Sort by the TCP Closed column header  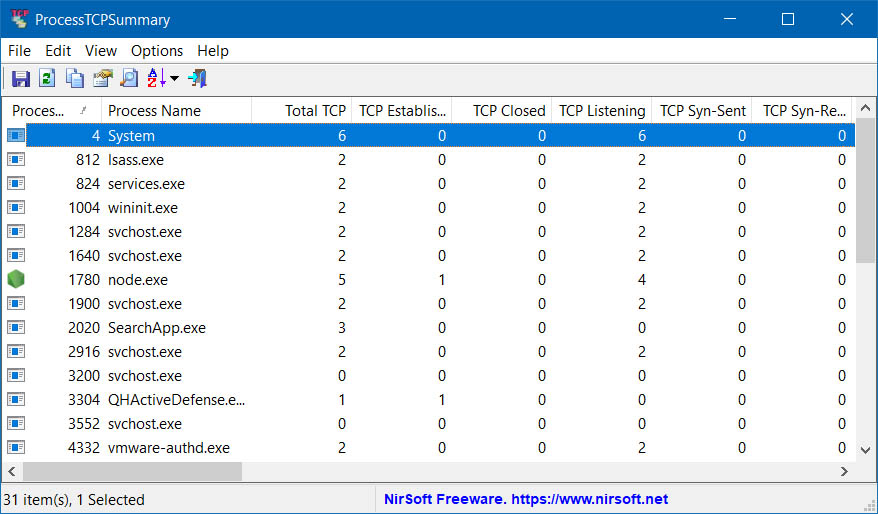point(502,111)
